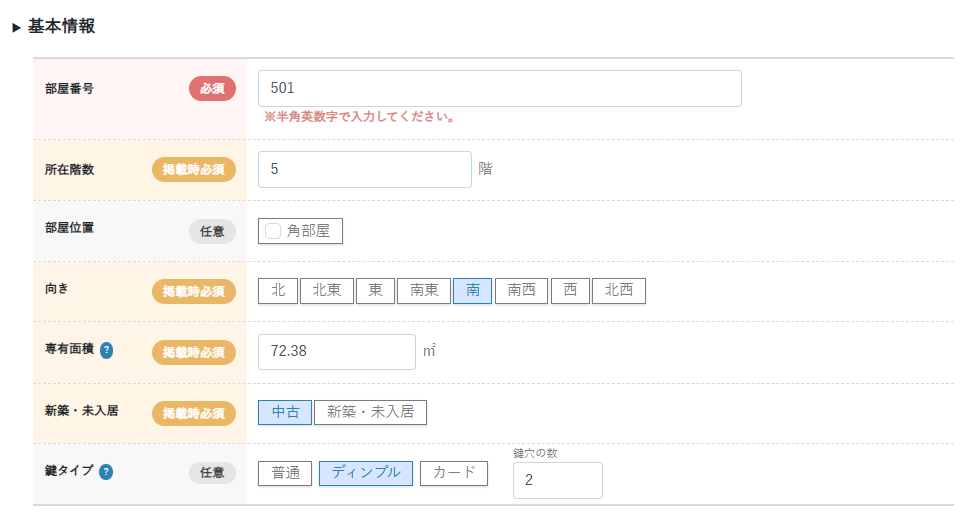Switch to 新築・未入居 option
977x529 pixels.
tap(370, 412)
